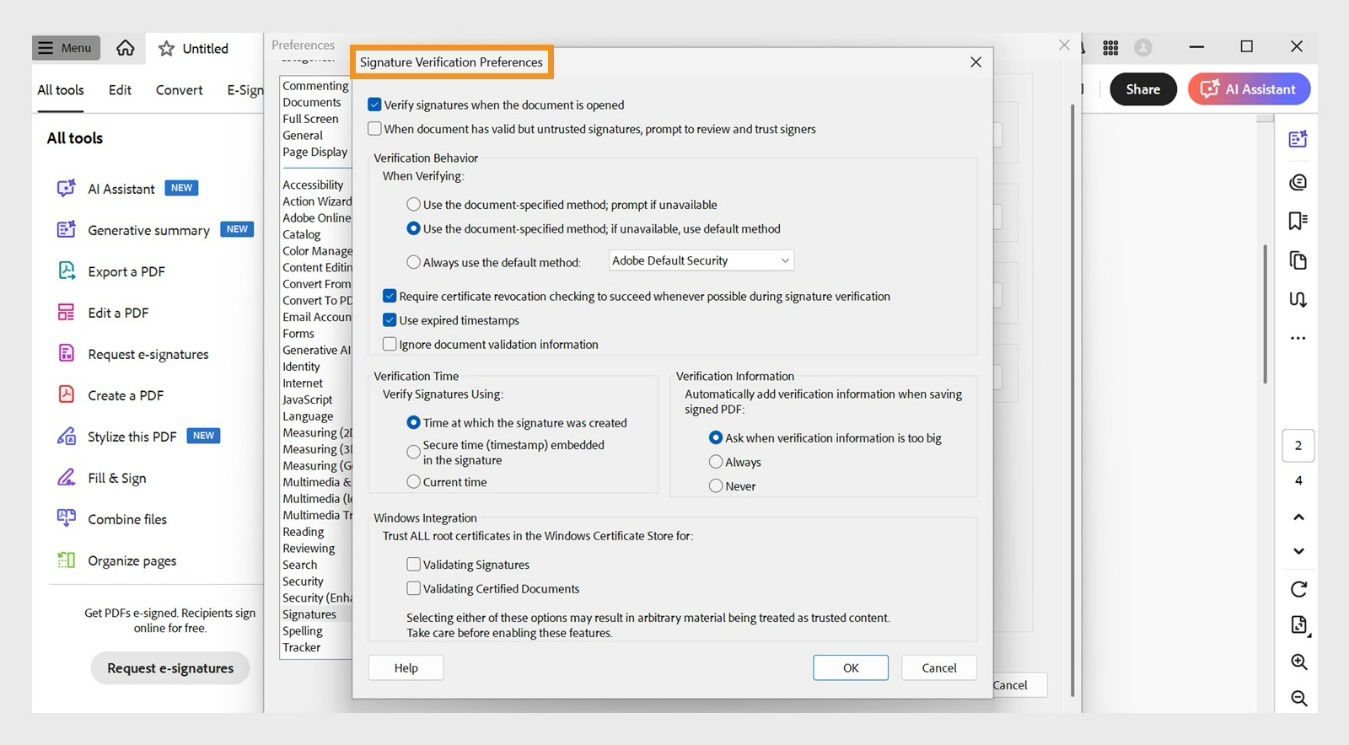Switch to the Convert tab

tap(178, 89)
